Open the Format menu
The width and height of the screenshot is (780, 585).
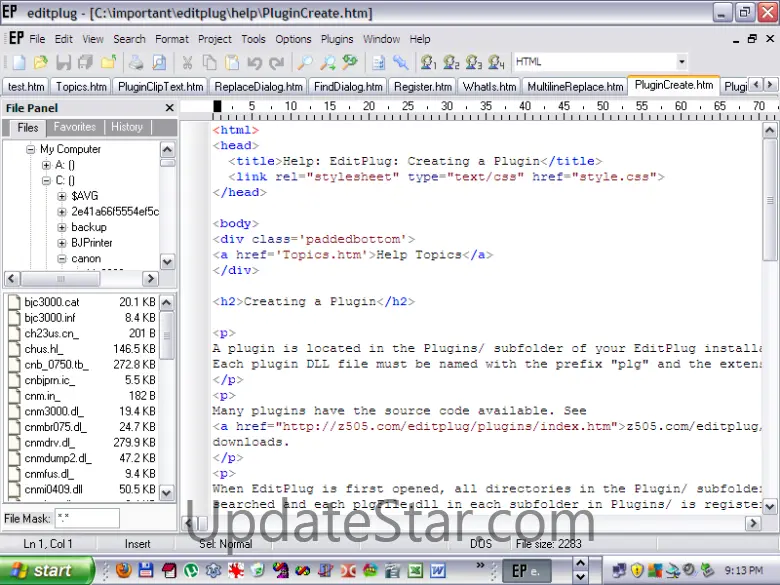click(172, 39)
